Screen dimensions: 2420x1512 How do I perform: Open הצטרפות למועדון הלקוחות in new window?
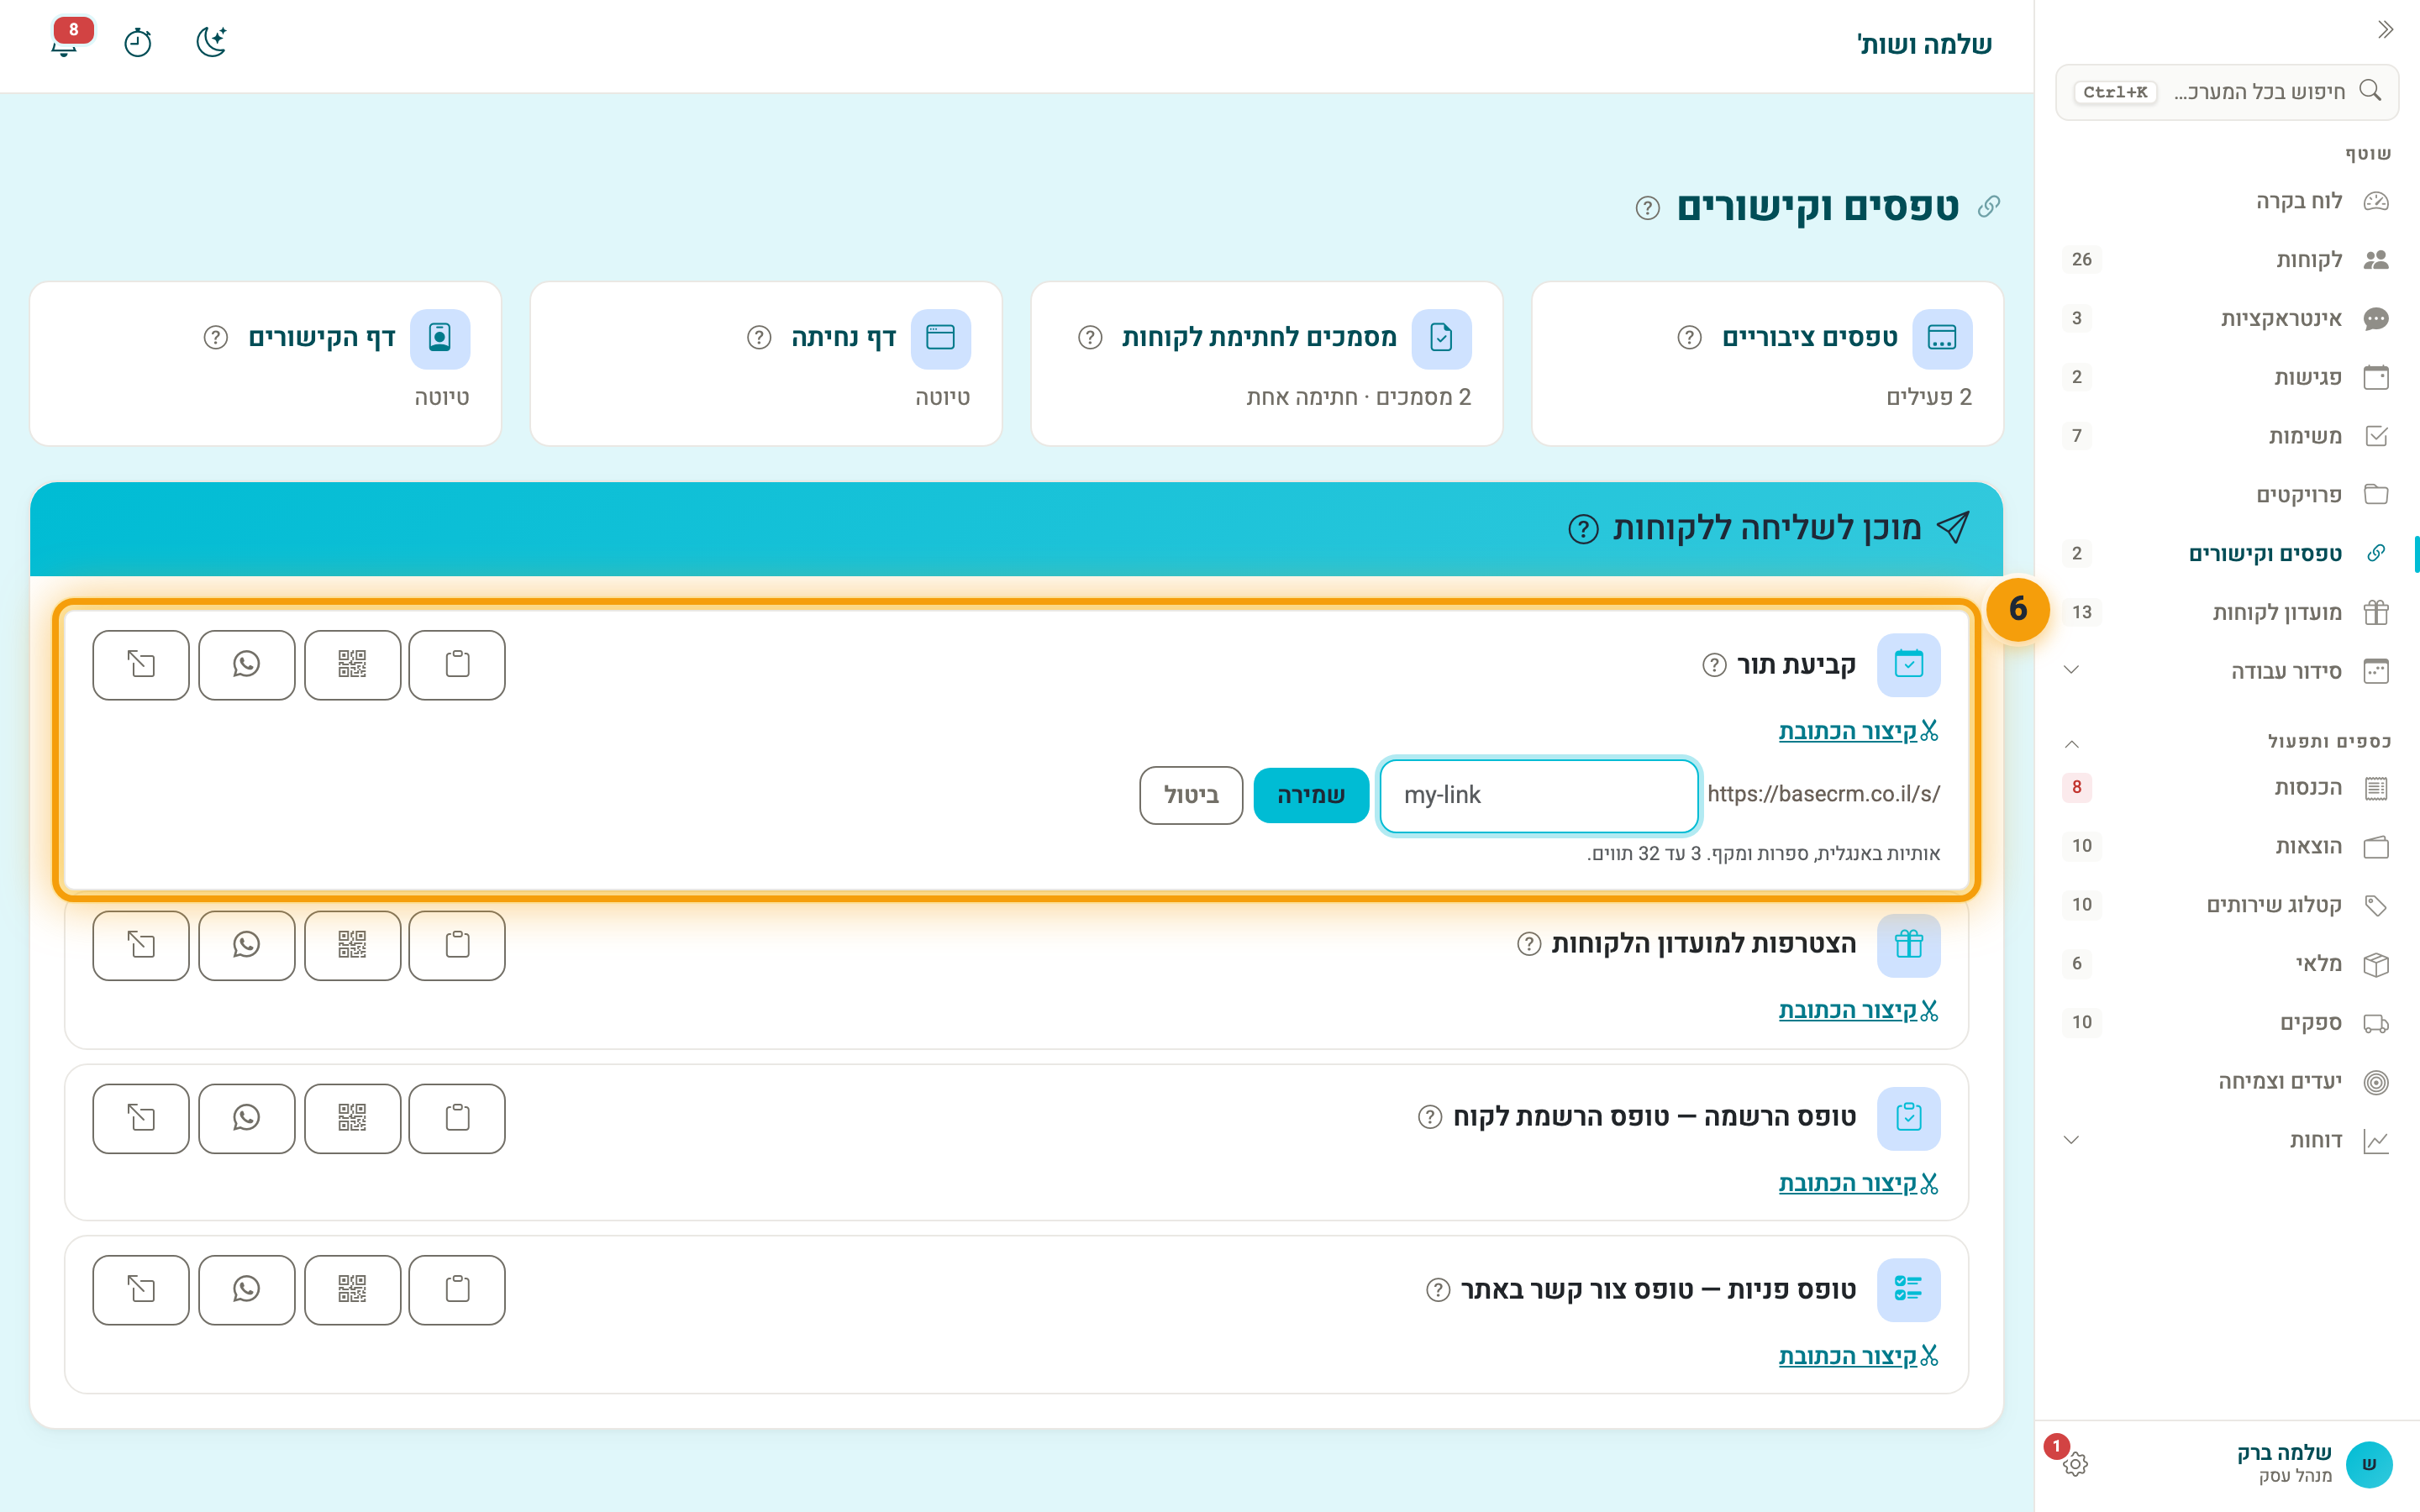(x=141, y=945)
